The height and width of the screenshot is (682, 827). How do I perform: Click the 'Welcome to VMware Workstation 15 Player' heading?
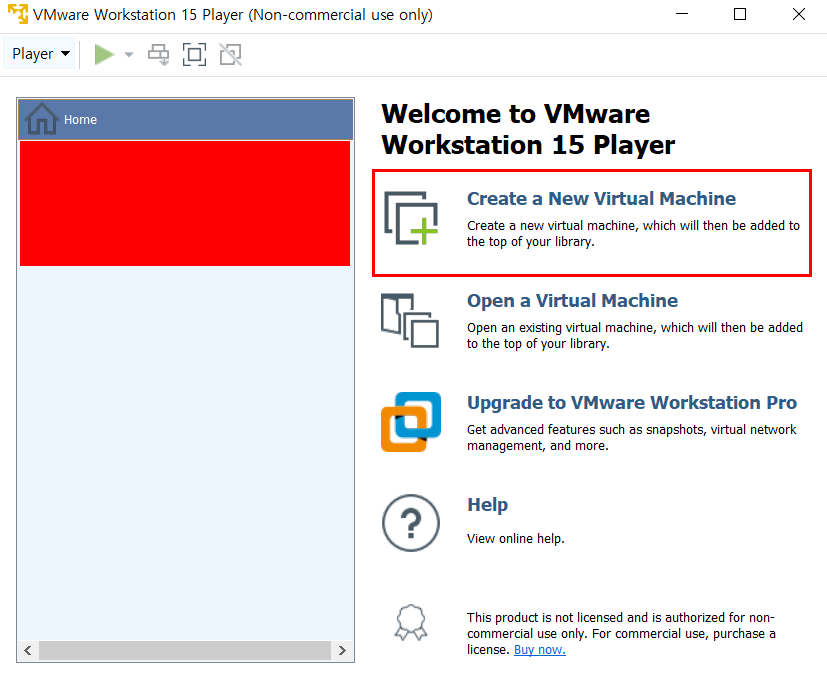click(x=528, y=129)
